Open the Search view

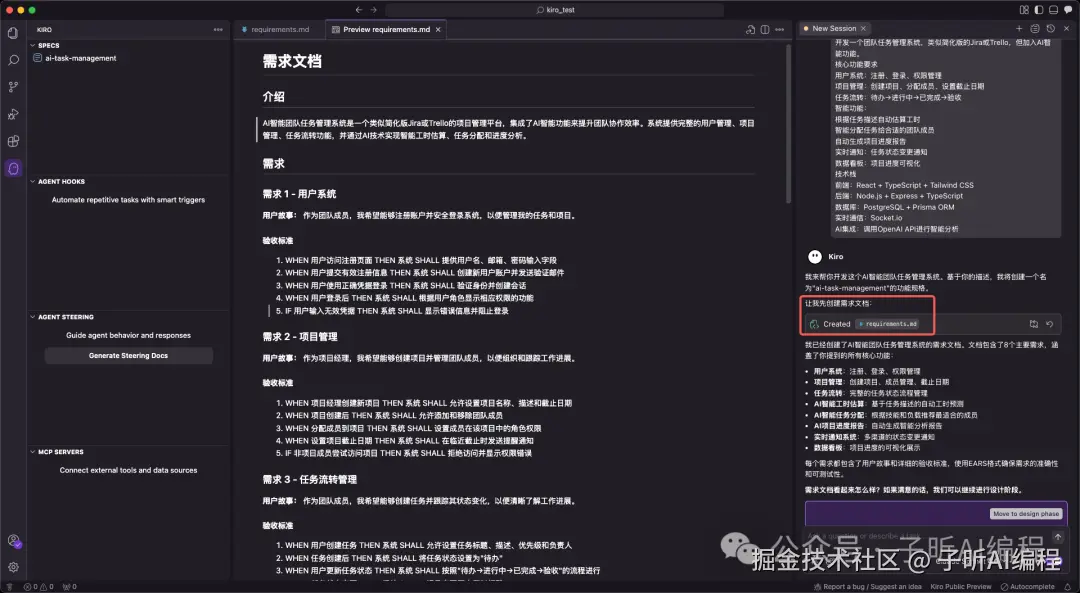coord(13,60)
